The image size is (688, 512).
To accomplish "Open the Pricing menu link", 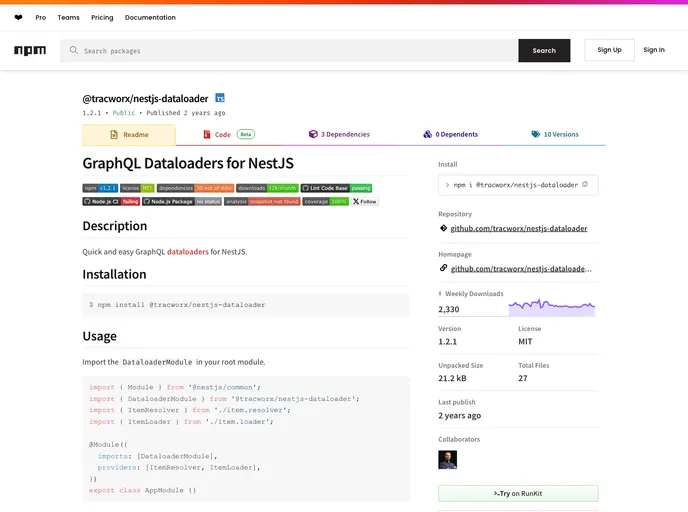I will (102, 18).
